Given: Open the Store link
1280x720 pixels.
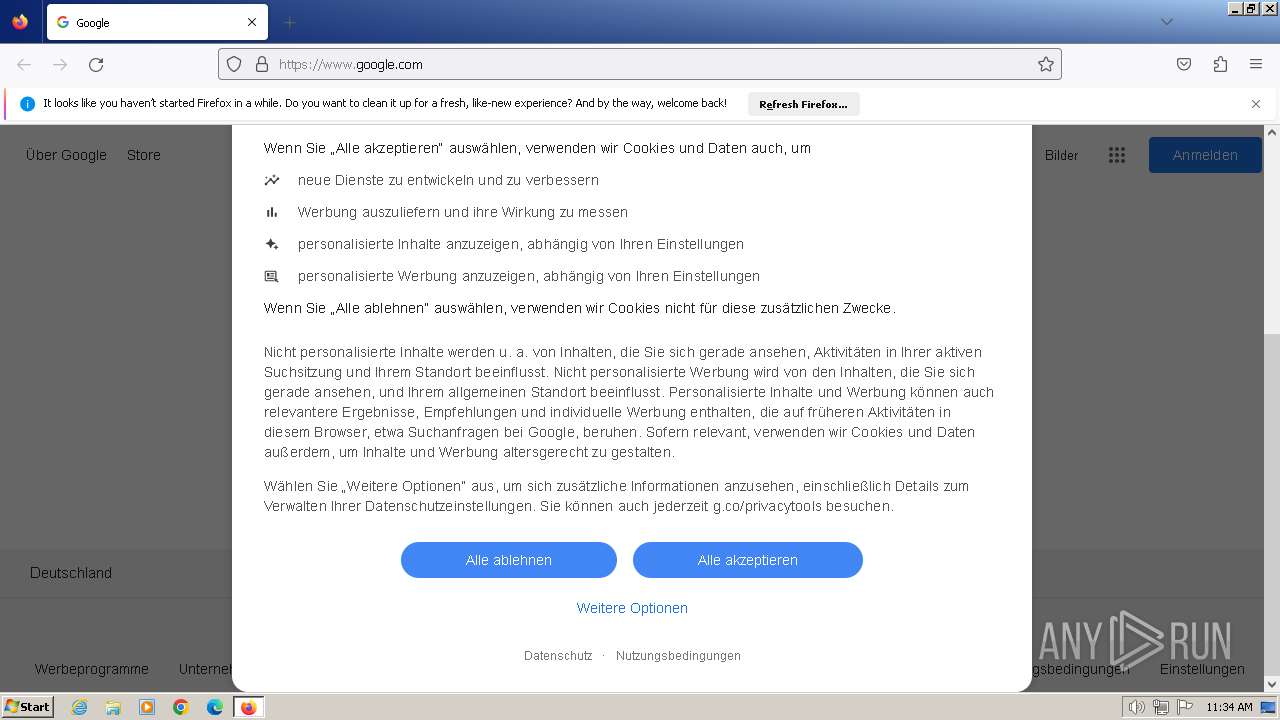Looking at the screenshot, I should 144,155.
